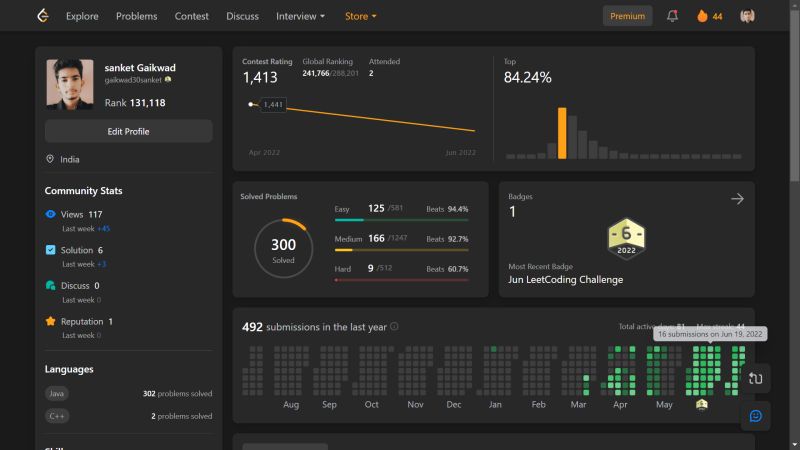Viewport: 800px width, 450px height.
Task: Click the highlighted orange bar in Top chart
Action: [x=562, y=133]
